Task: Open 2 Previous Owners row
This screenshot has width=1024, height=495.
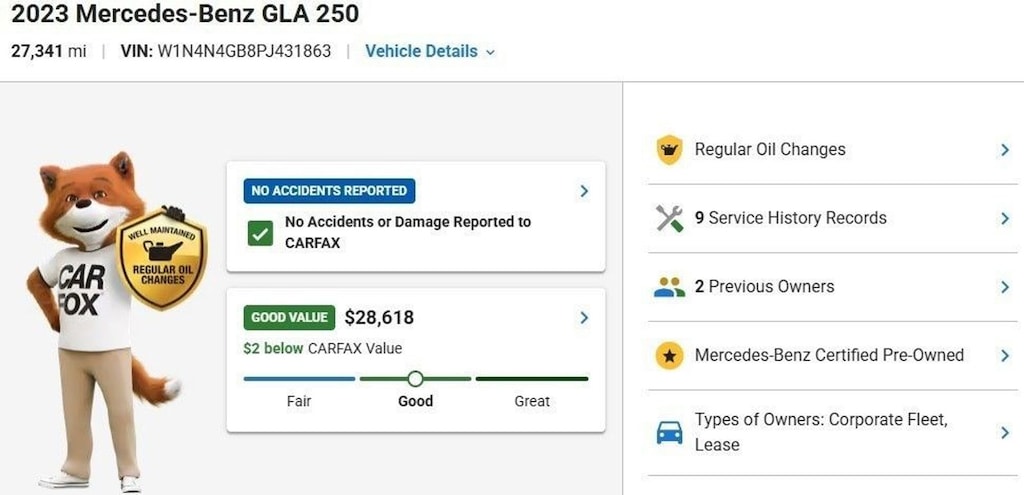Action: [833, 287]
